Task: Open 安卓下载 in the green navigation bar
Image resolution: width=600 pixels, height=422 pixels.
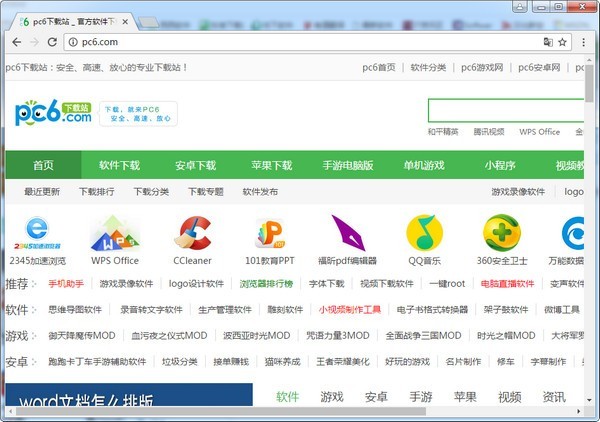Action: pyautogui.click(x=196, y=165)
